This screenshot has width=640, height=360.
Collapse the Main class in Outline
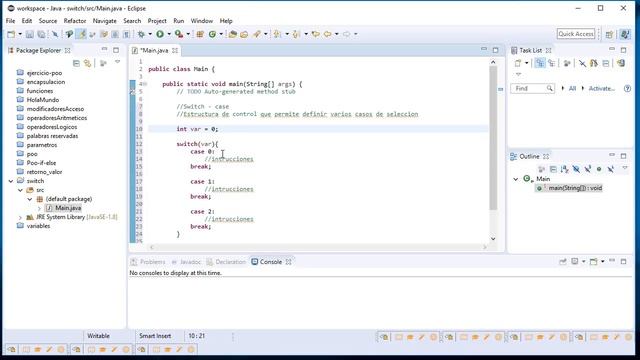pyautogui.click(x=516, y=179)
